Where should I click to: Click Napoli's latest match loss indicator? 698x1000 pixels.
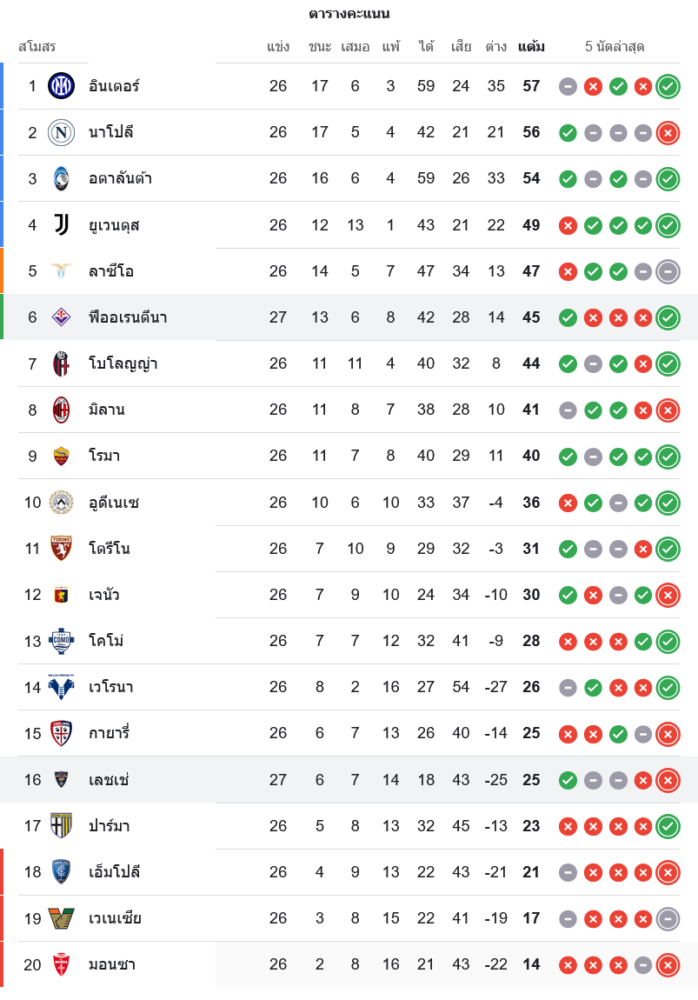pyautogui.click(x=668, y=132)
